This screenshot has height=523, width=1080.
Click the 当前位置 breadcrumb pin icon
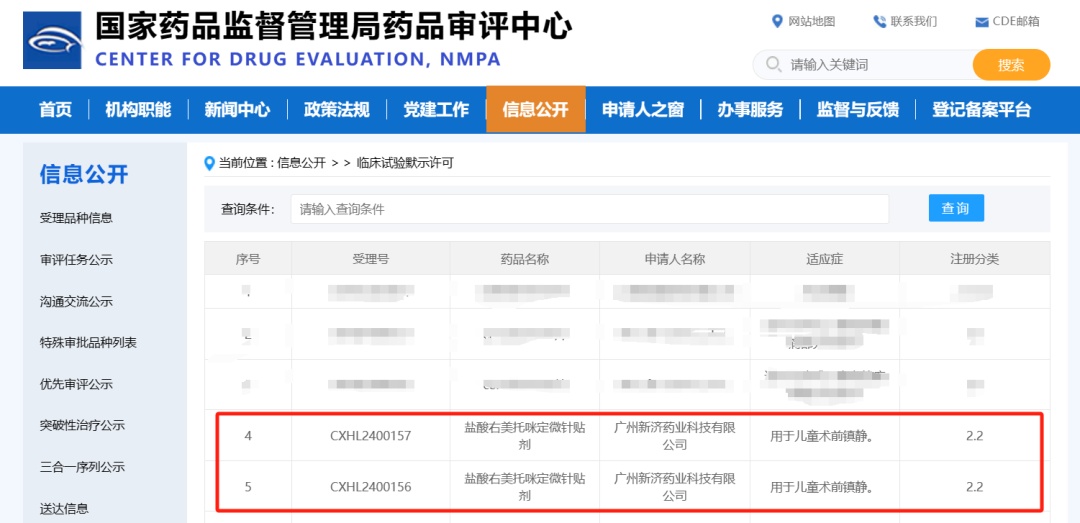pos(209,163)
